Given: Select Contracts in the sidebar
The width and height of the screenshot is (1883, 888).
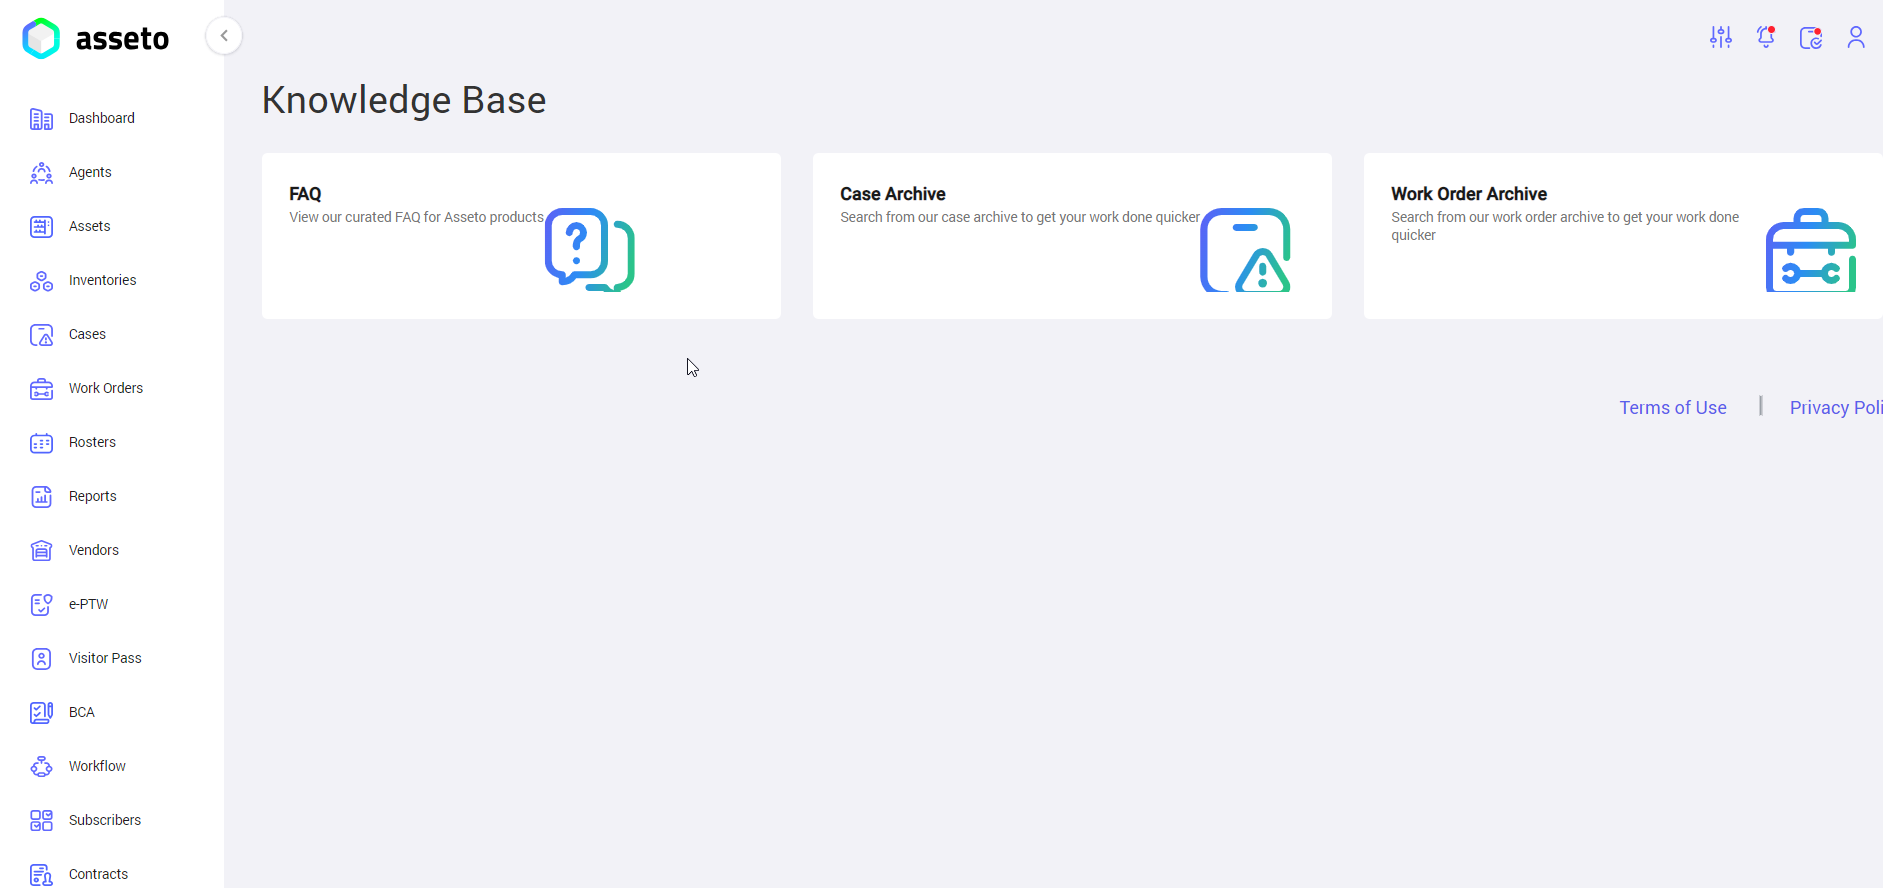Looking at the screenshot, I should coord(99,874).
